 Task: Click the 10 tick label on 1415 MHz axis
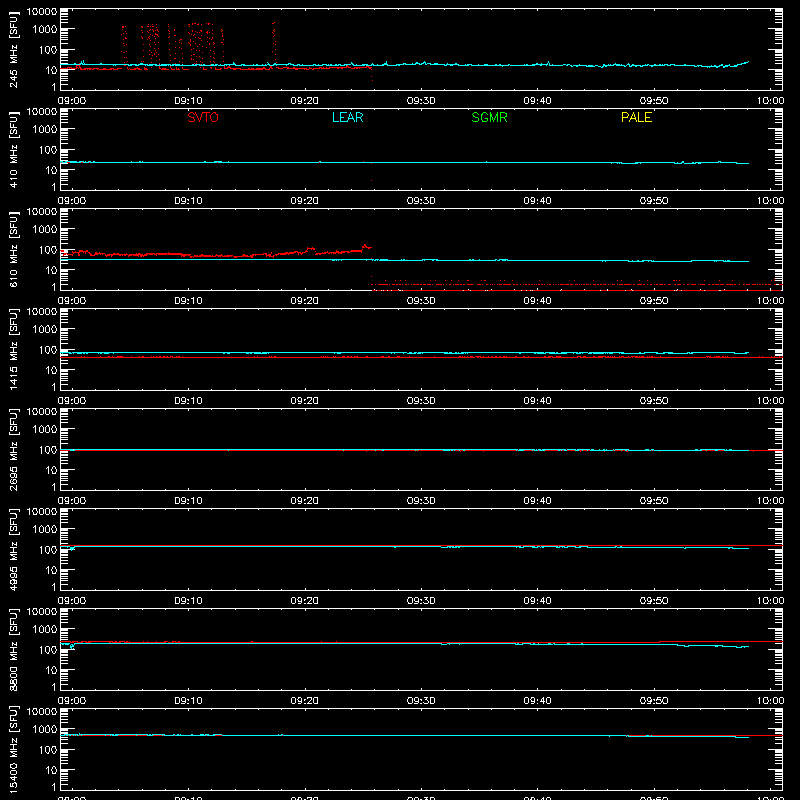point(51,370)
